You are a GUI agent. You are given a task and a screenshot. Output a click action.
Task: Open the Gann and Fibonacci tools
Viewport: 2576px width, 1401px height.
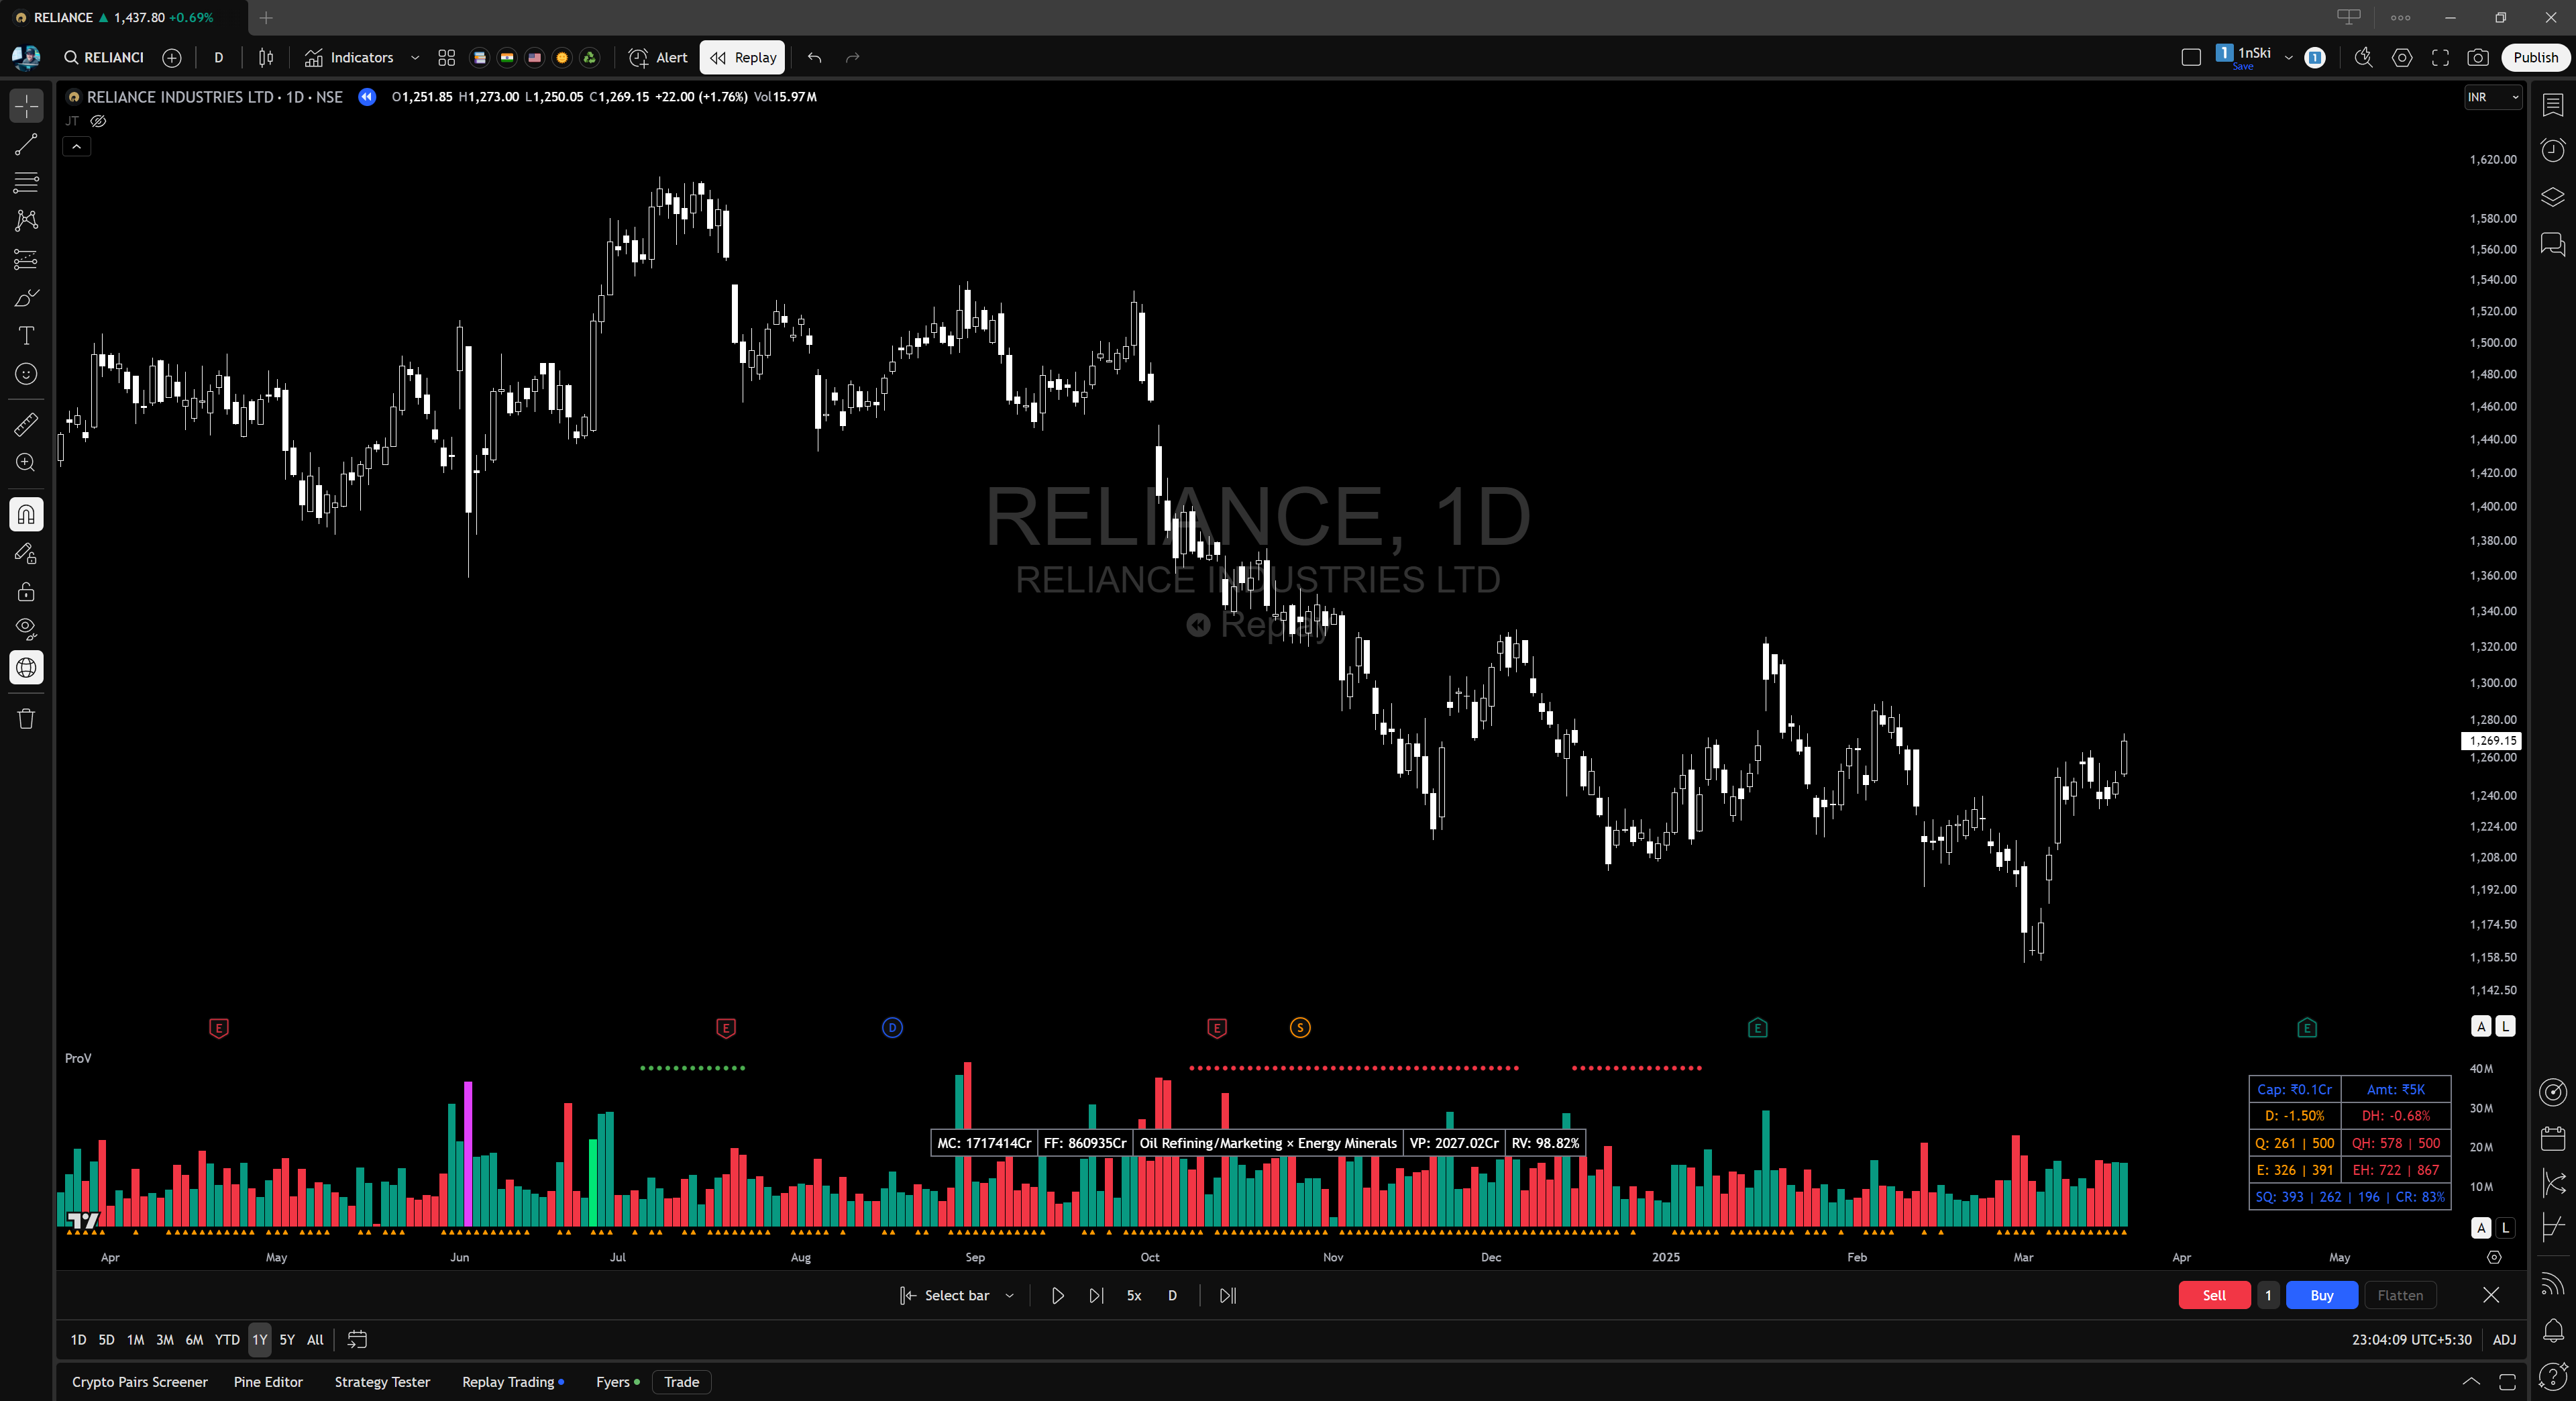pyautogui.click(x=26, y=182)
